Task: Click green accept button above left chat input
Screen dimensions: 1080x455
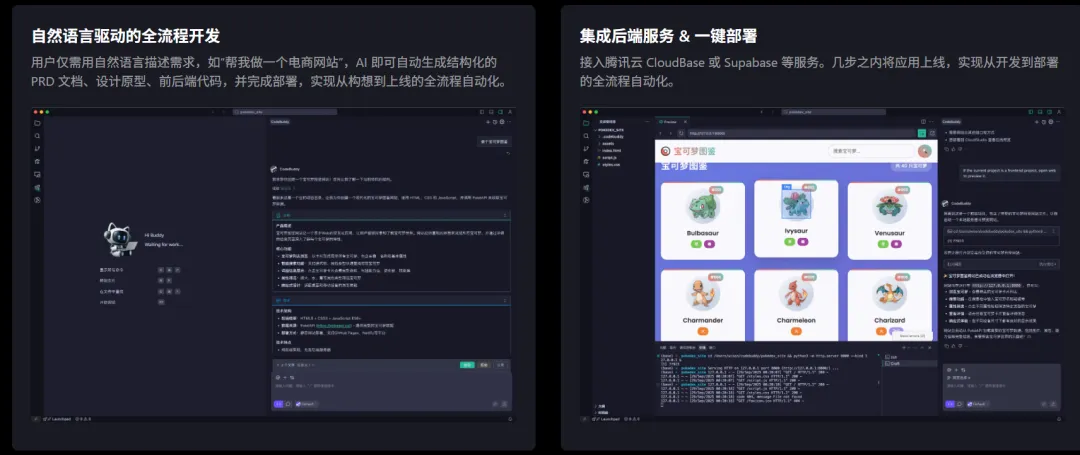Action: [467, 365]
